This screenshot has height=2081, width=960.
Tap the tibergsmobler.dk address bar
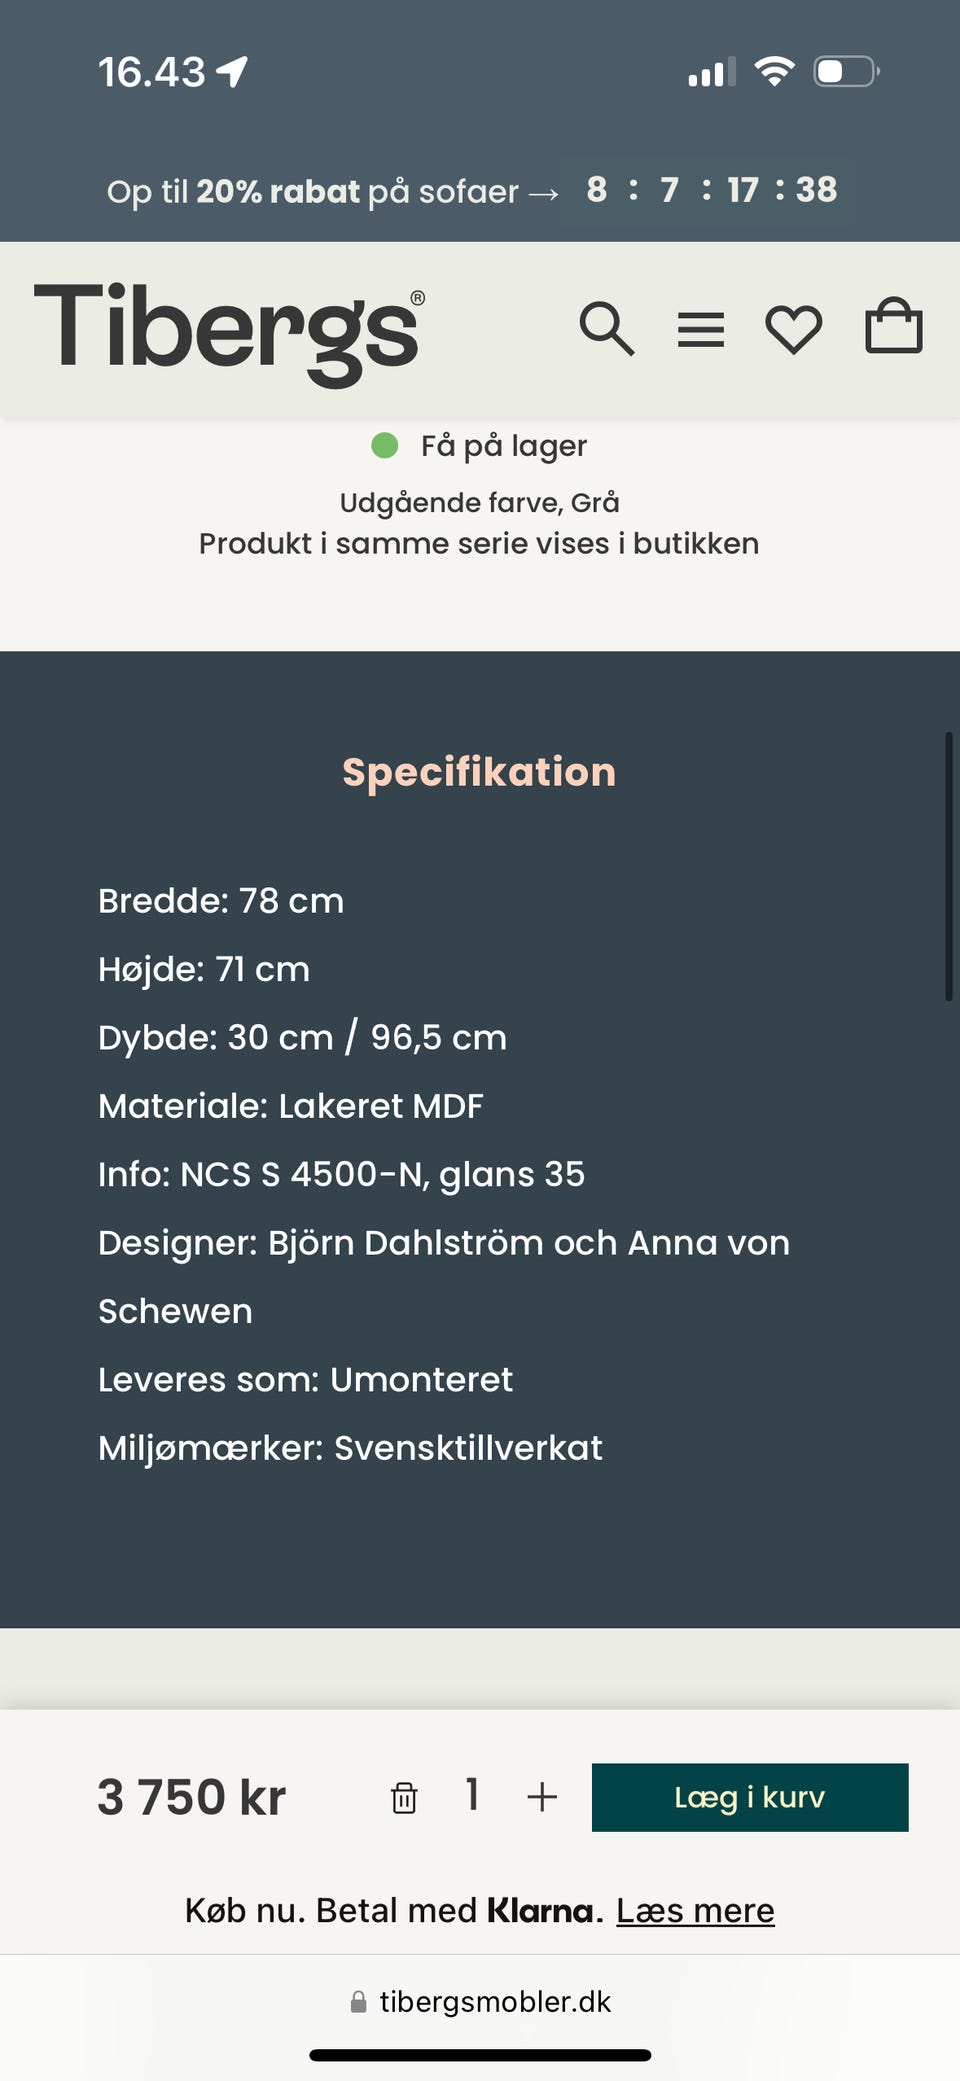tap(495, 2001)
